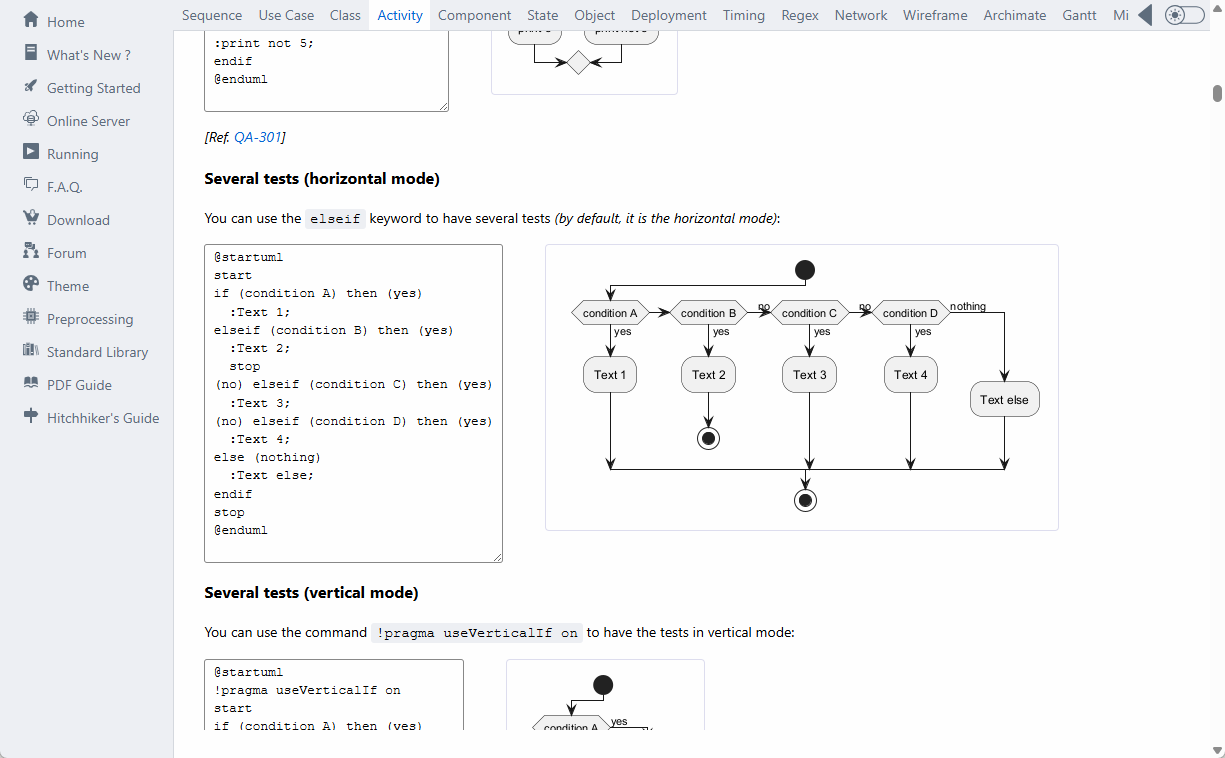Select the Deployment tab
The height and width of the screenshot is (758, 1225).
point(669,15)
